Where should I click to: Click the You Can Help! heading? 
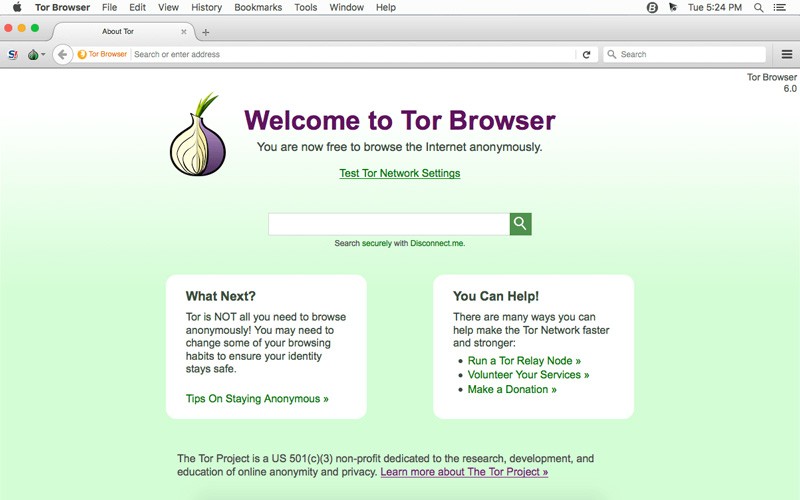[x=495, y=296]
